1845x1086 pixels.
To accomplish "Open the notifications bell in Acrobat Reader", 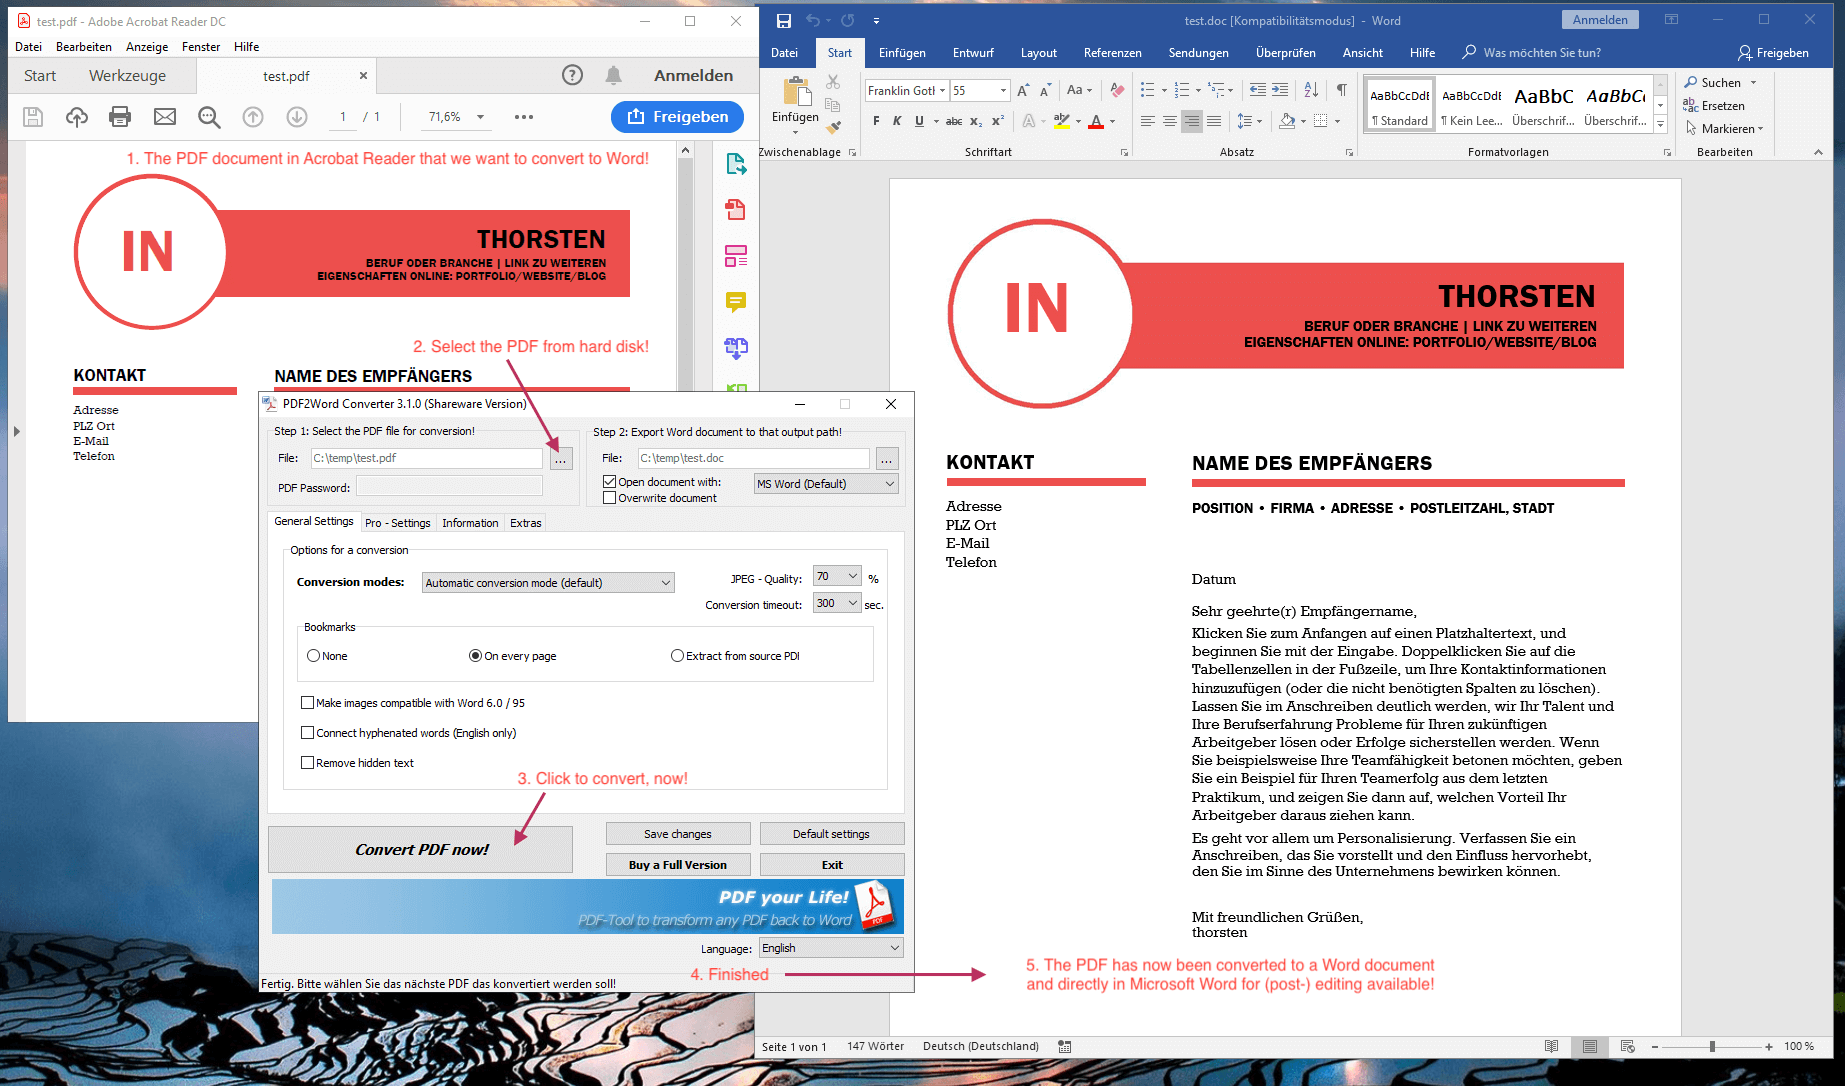I will click(x=614, y=75).
